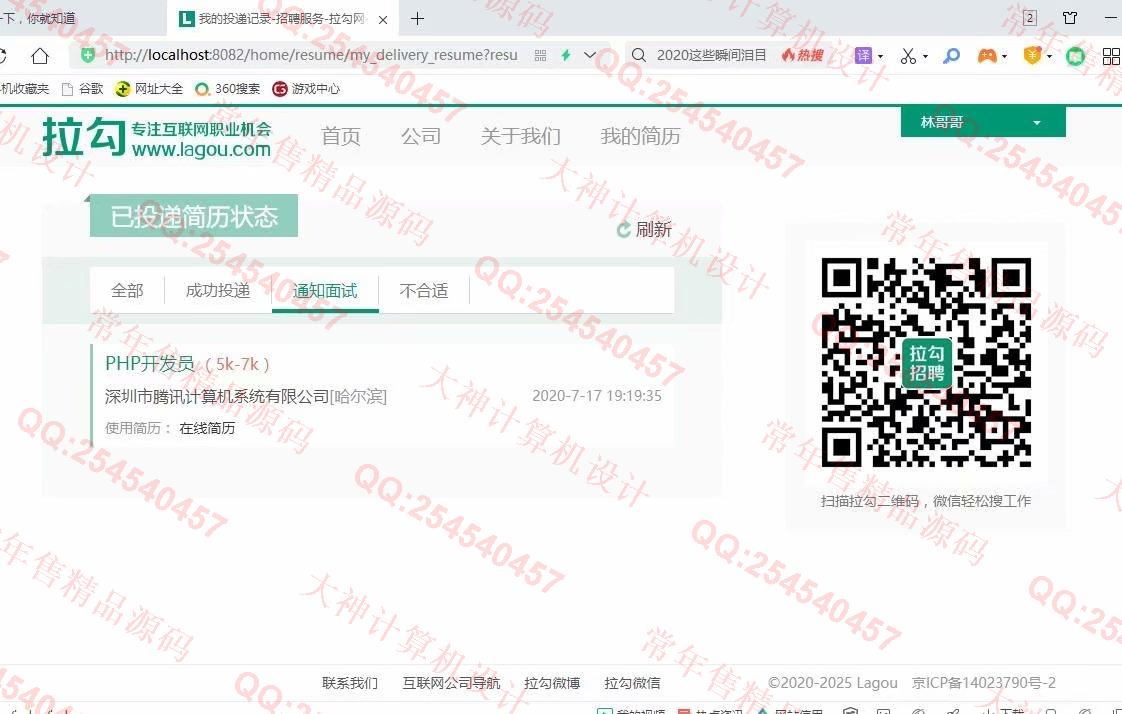The height and width of the screenshot is (714, 1122).
Task: Click the company name 深圳市腾讯计算机系统有限公司
Action: tap(217, 396)
